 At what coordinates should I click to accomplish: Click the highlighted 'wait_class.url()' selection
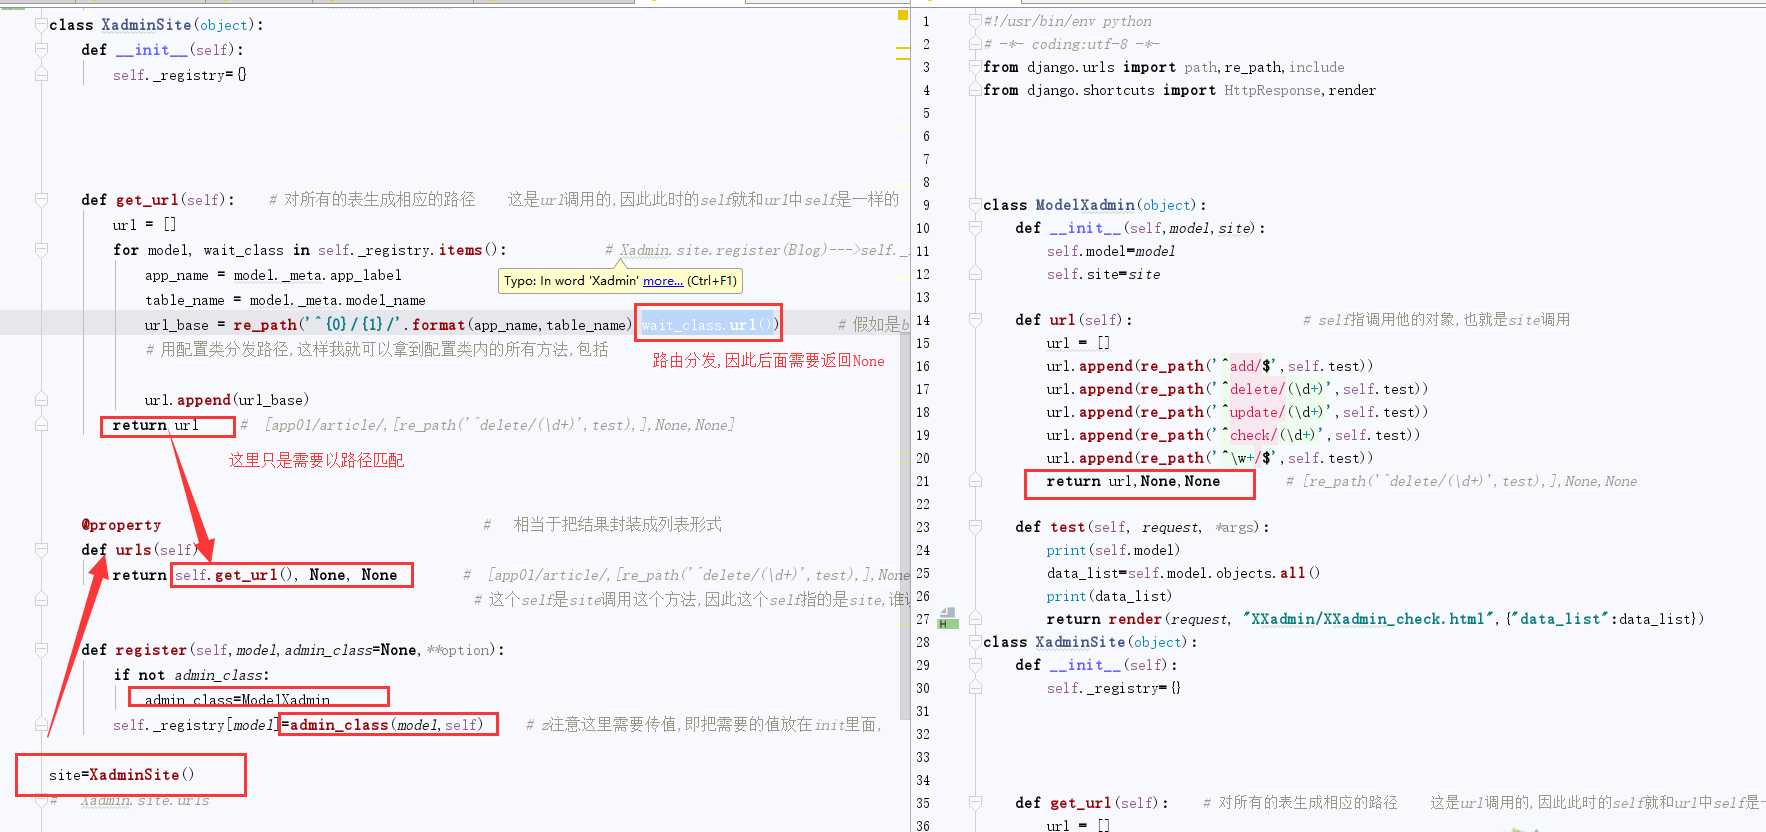708,325
